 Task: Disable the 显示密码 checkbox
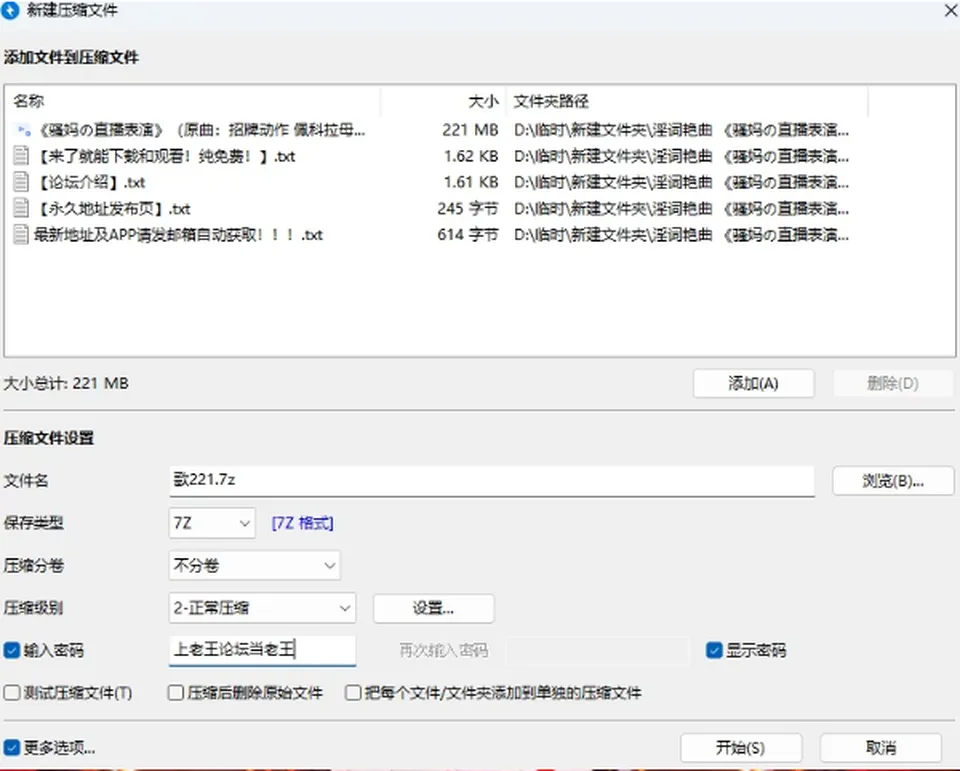(x=714, y=650)
